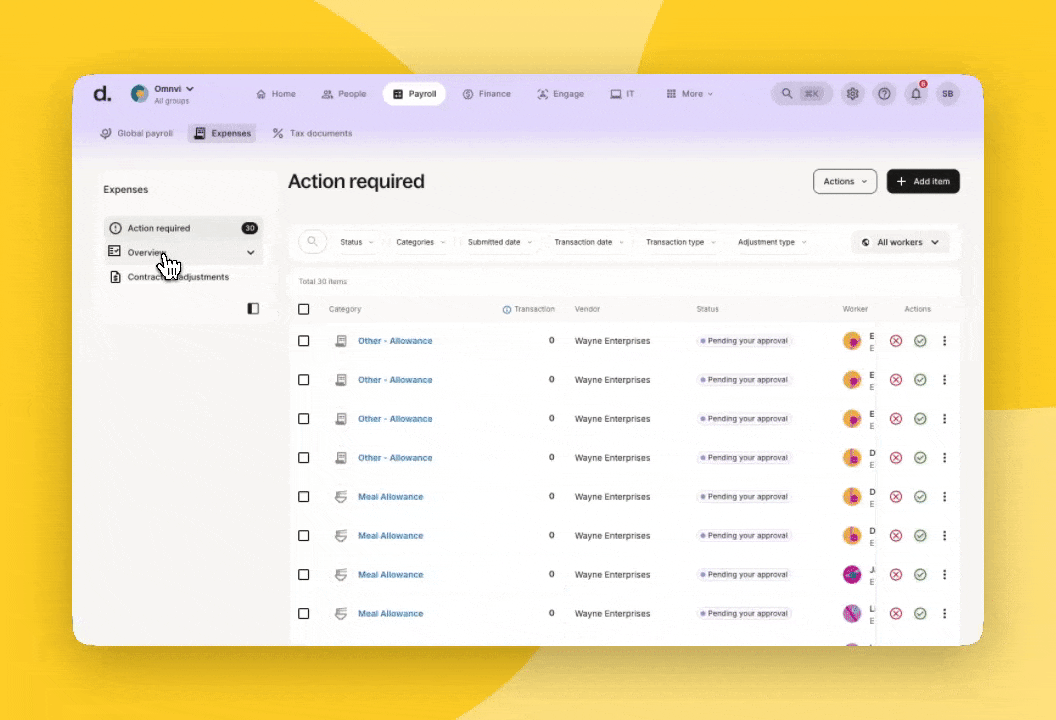Open the Status filter dropdown
The height and width of the screenshot is (720, 1056).
[x=356, y=242]
